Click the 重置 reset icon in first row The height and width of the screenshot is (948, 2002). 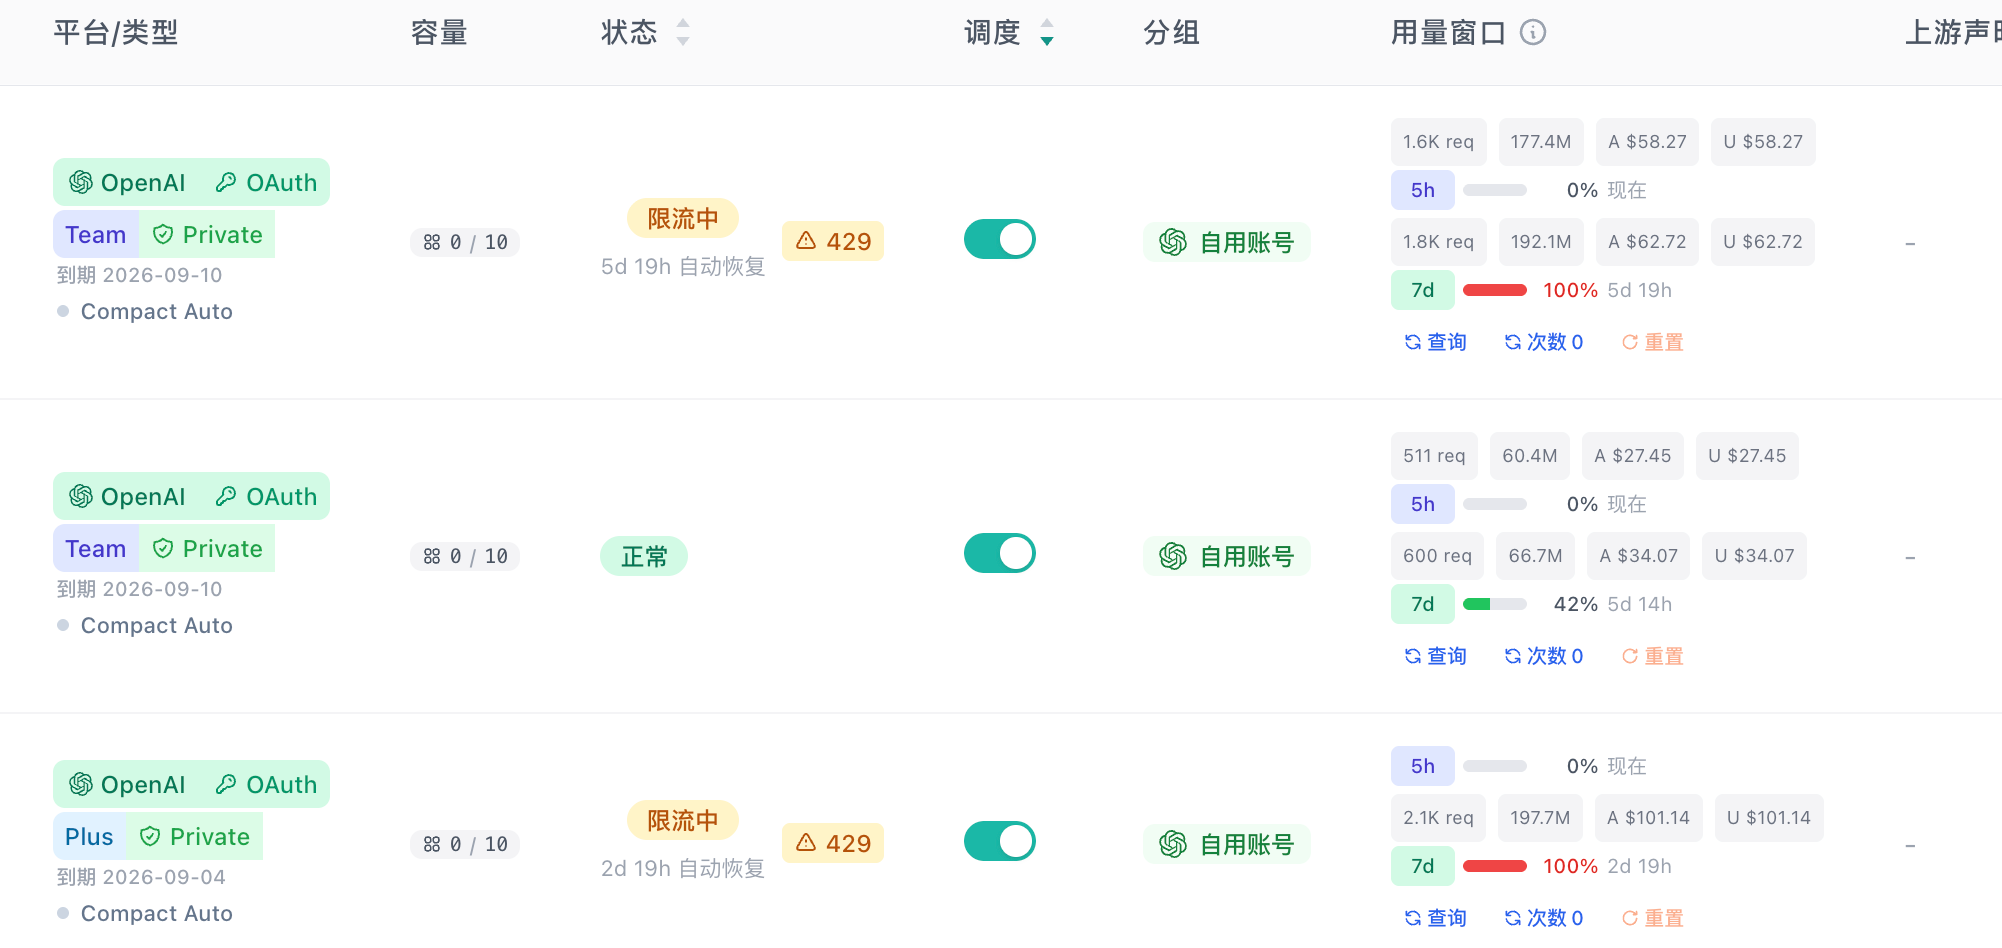pyautogui.click(x=1630, y=342)
